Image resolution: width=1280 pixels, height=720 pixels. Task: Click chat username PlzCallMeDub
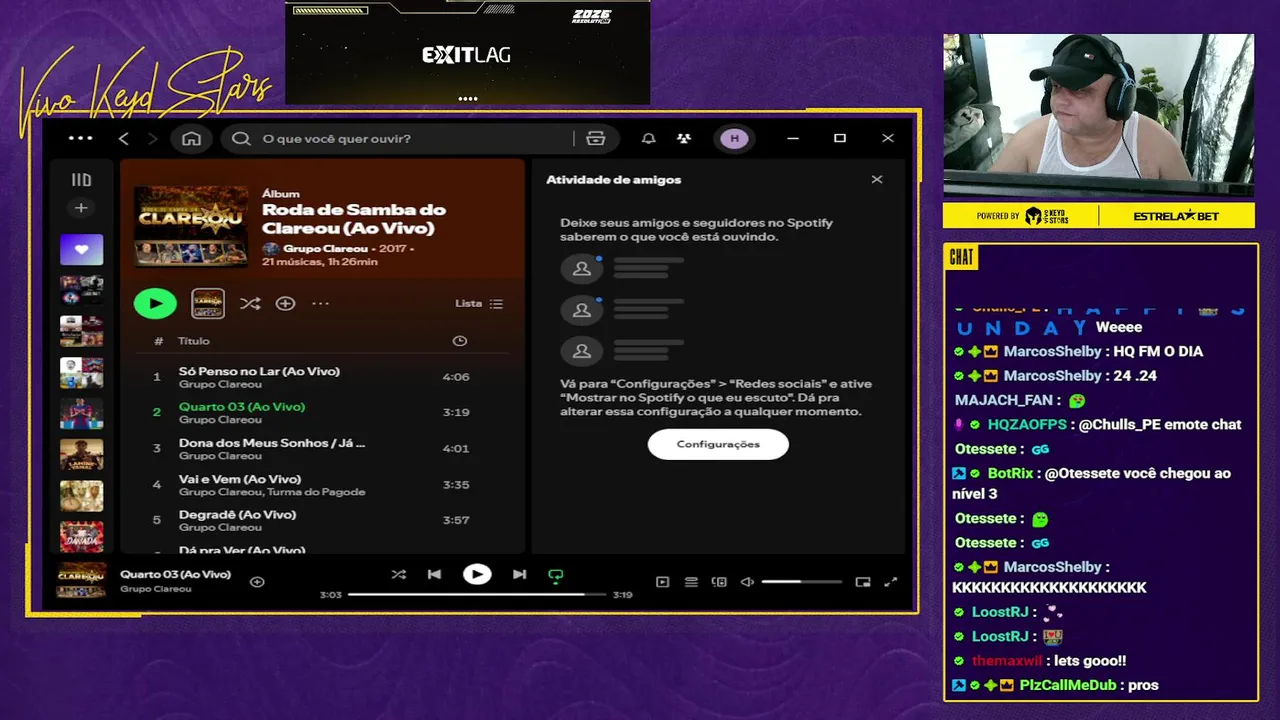pos(1066,686)
